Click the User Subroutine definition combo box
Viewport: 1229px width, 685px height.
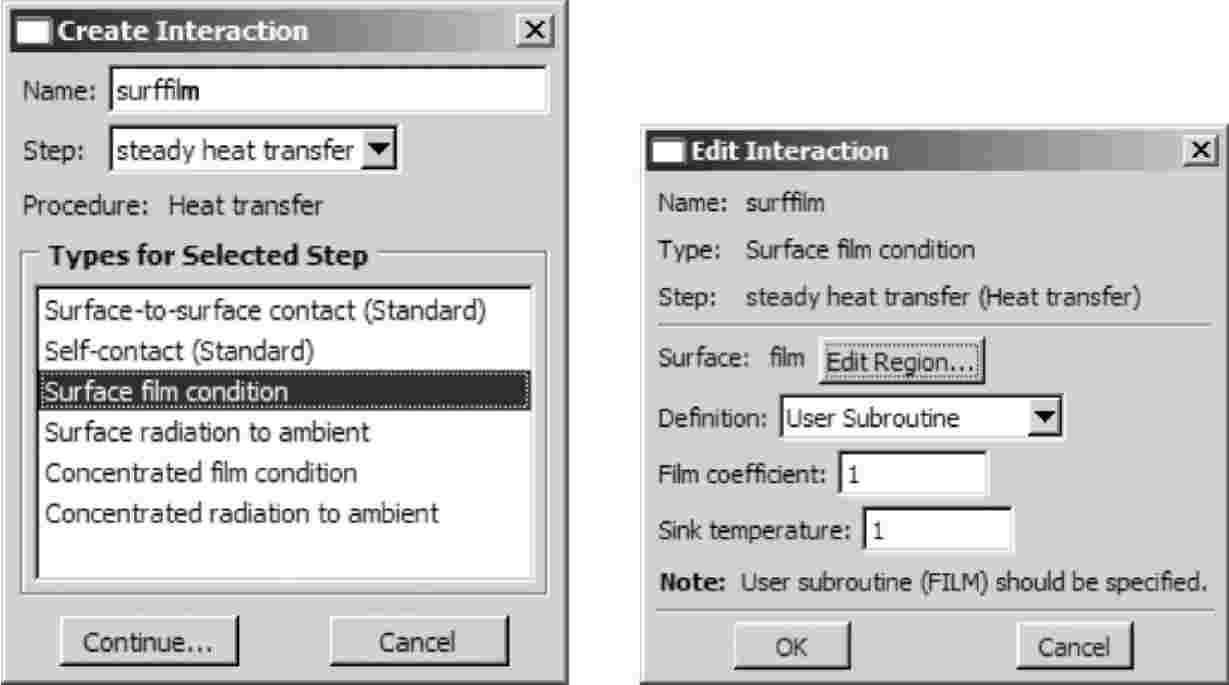click(907, 417)
